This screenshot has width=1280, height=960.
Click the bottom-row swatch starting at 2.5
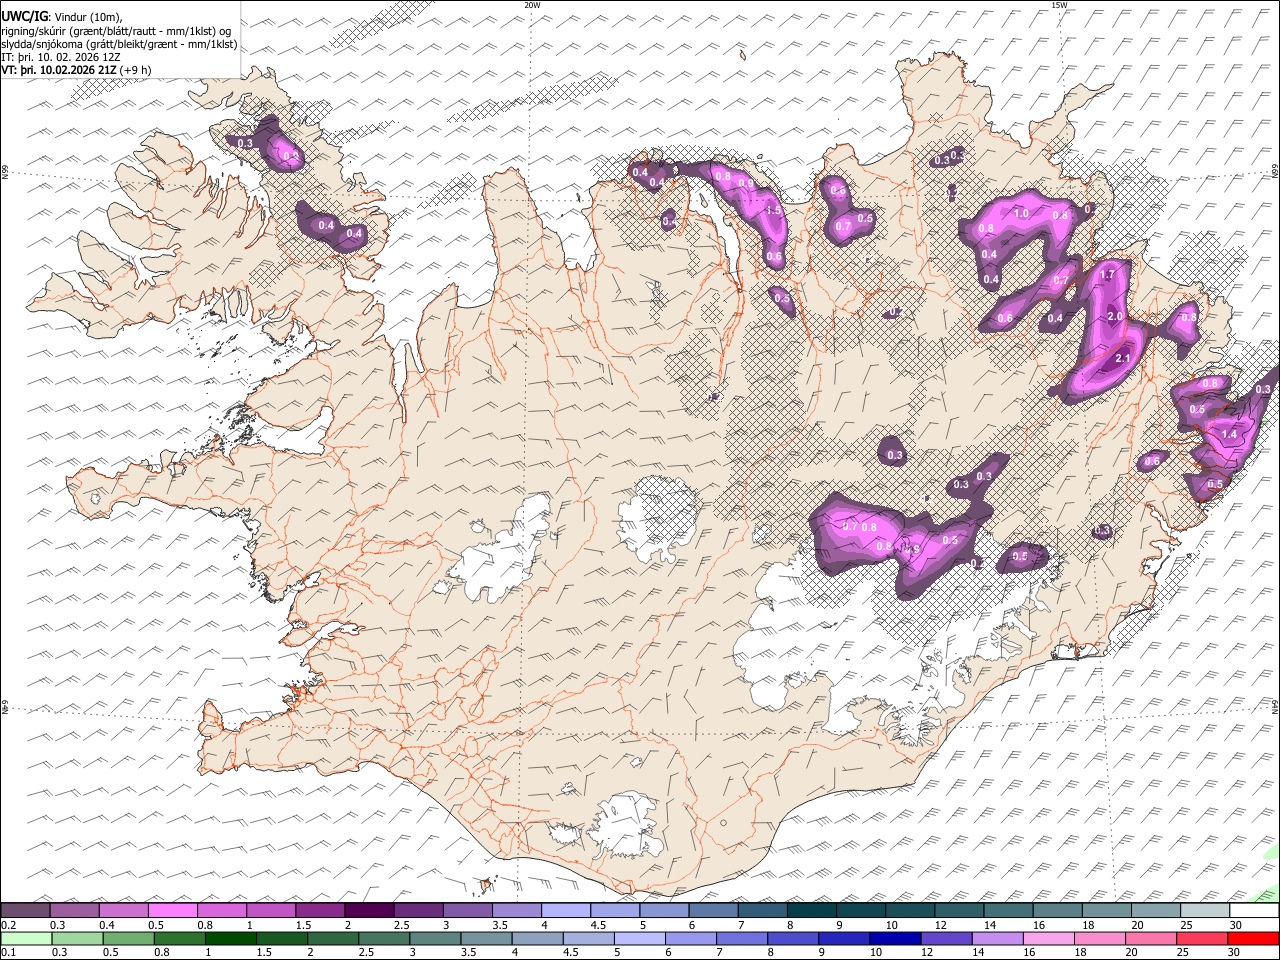[384, 938]
